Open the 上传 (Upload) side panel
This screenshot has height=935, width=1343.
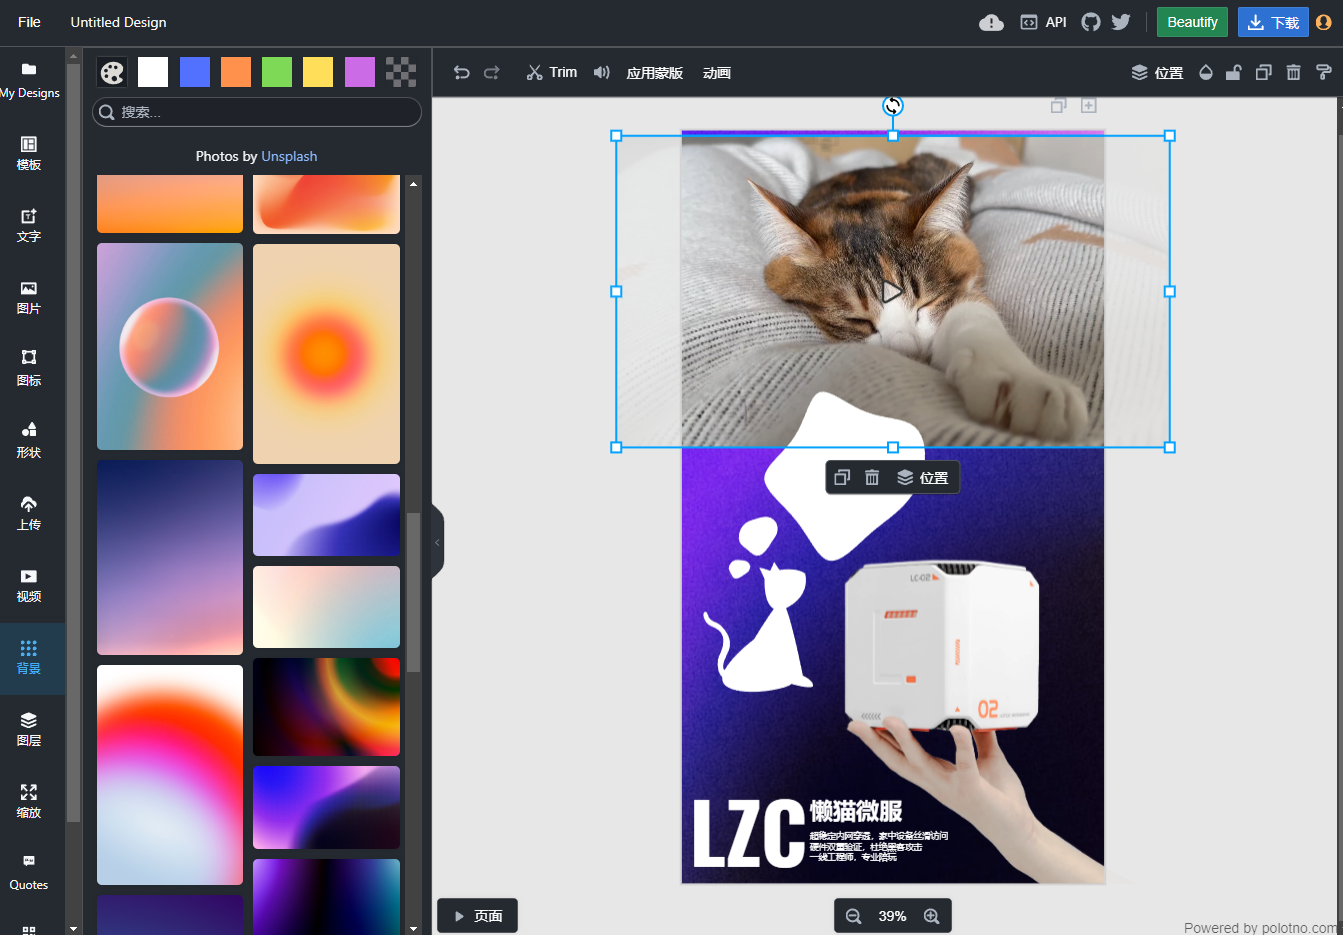click(29, 513)
